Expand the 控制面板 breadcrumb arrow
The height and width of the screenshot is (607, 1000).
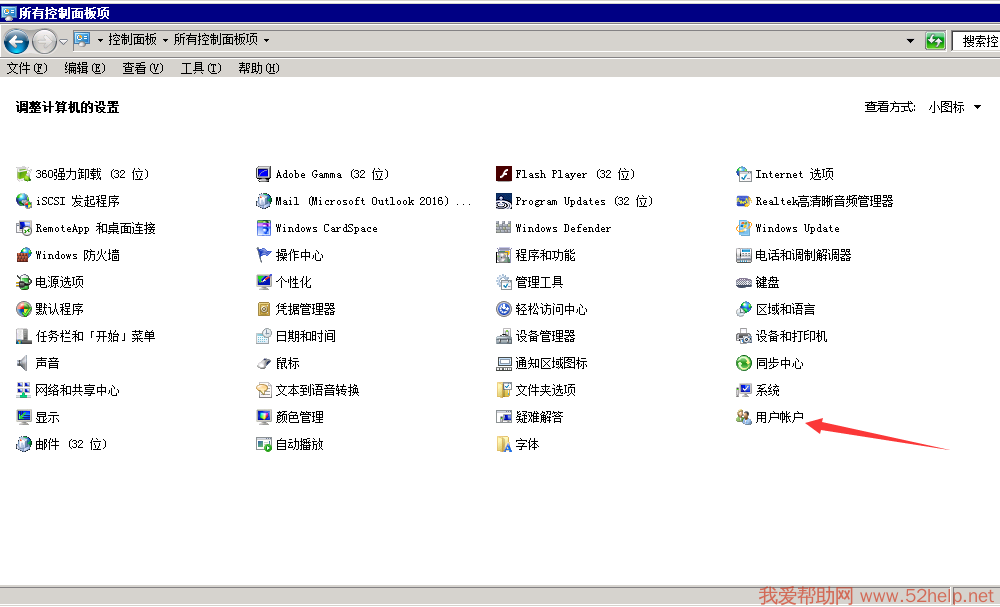165,40
